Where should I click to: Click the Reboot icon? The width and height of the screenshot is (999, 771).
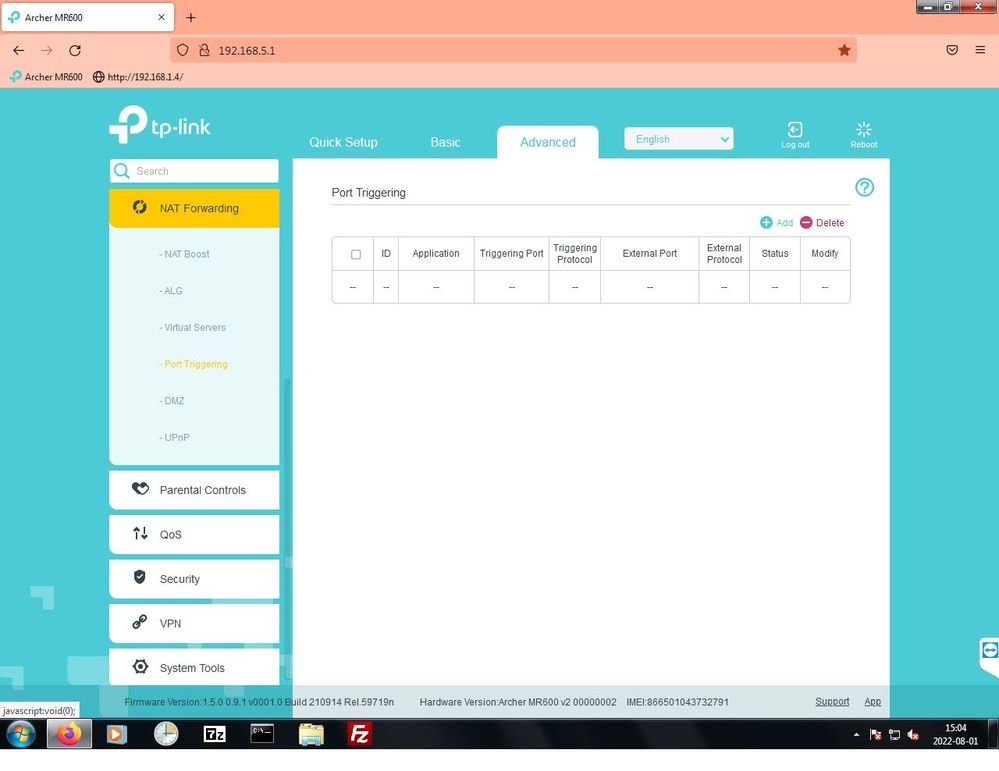[x=864, y=130]
